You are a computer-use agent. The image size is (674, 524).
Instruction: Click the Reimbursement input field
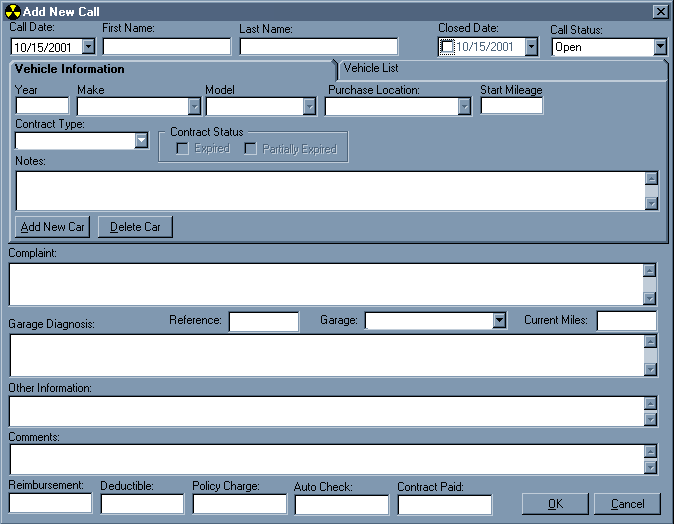click(50, 503)
